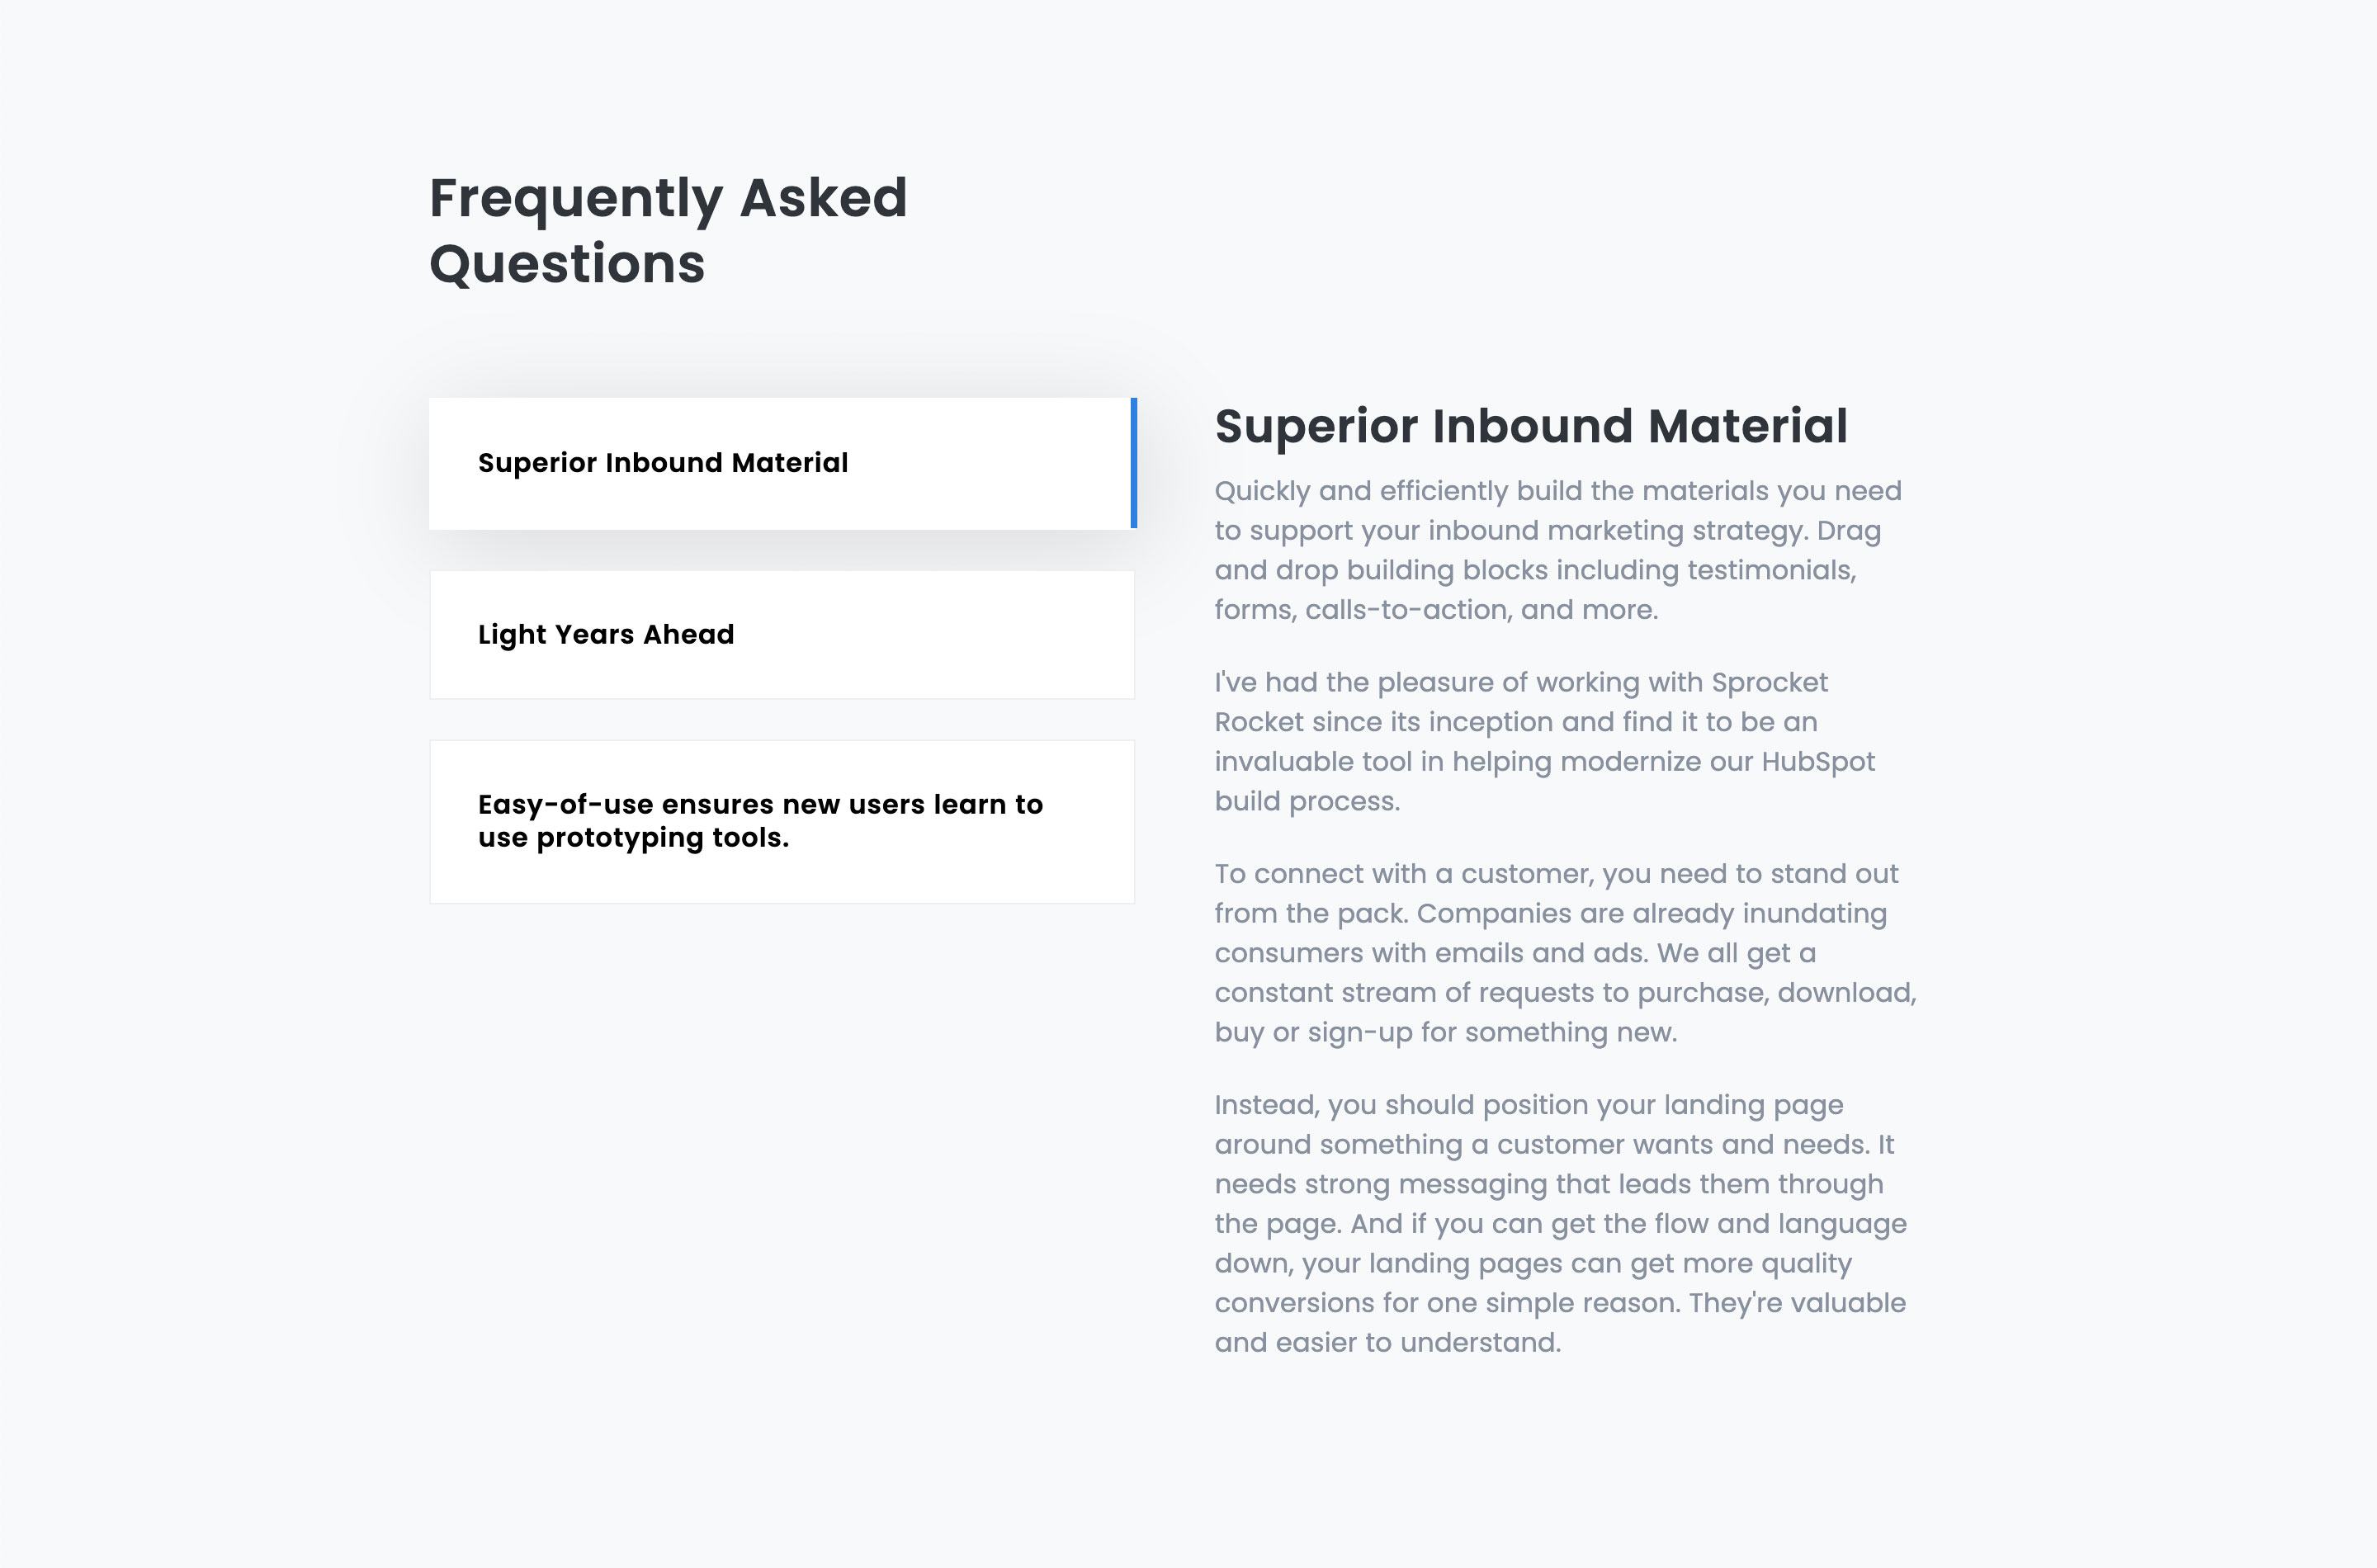Screen dimensions: 2377x1568
Task: Select the Superior Inbound Material tab
Action: 782,463
